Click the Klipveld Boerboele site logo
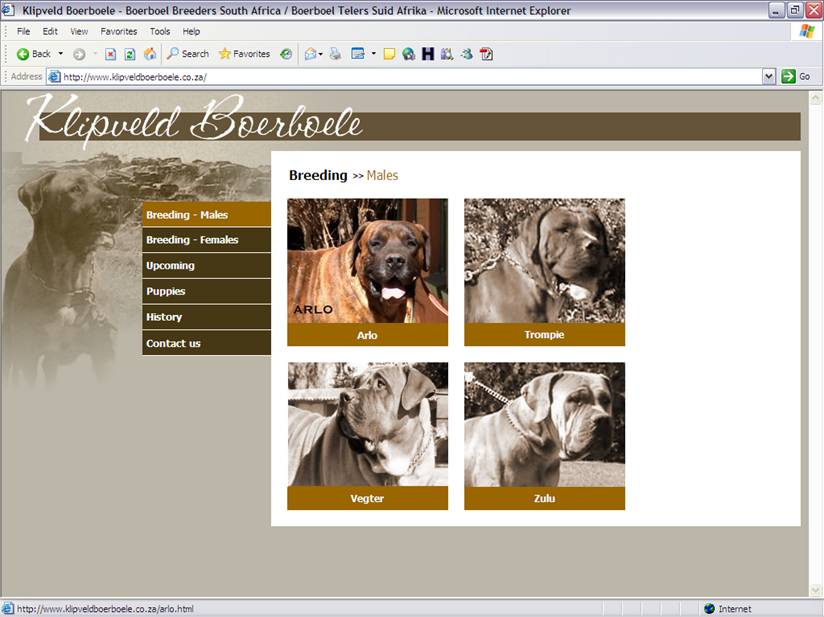The image size is (824, 617). [194, 121]
